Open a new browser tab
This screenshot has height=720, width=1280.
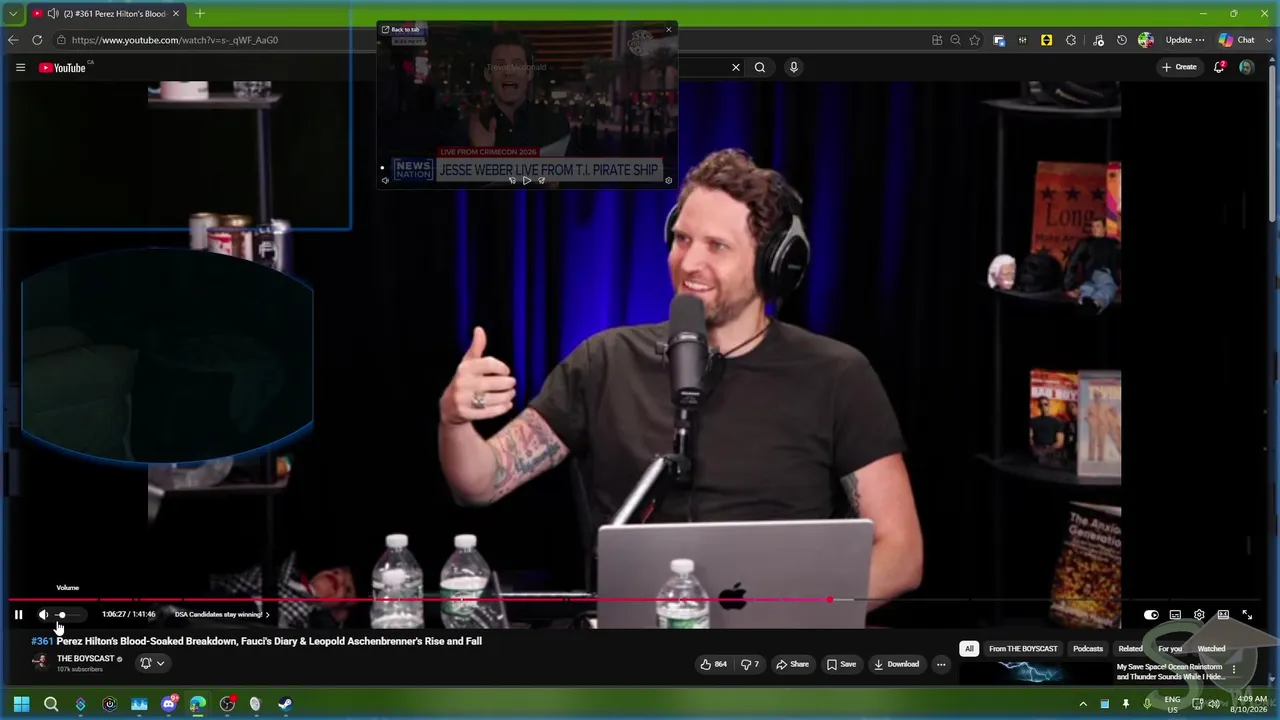[200, 14]
